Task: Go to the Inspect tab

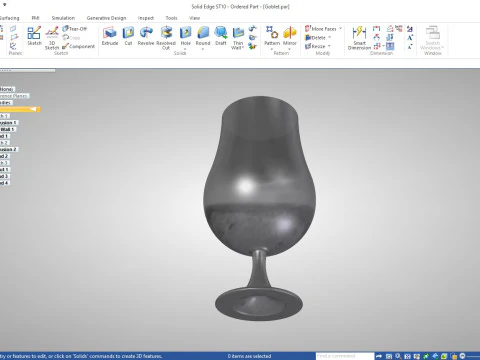Action: 146,18
